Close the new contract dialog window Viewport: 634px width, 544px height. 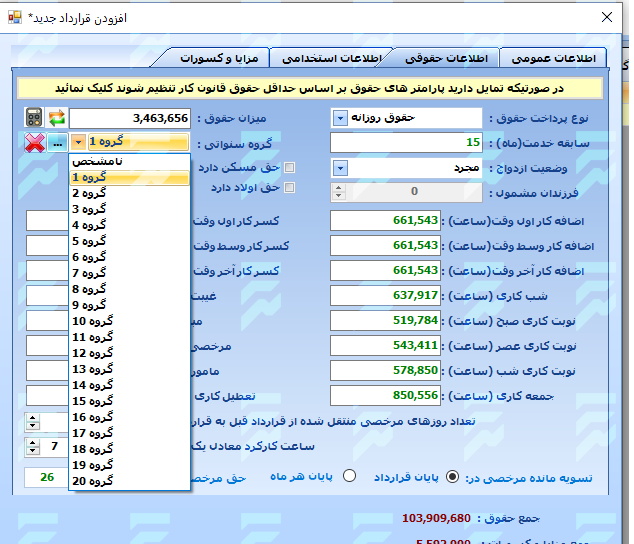point(606,17)
